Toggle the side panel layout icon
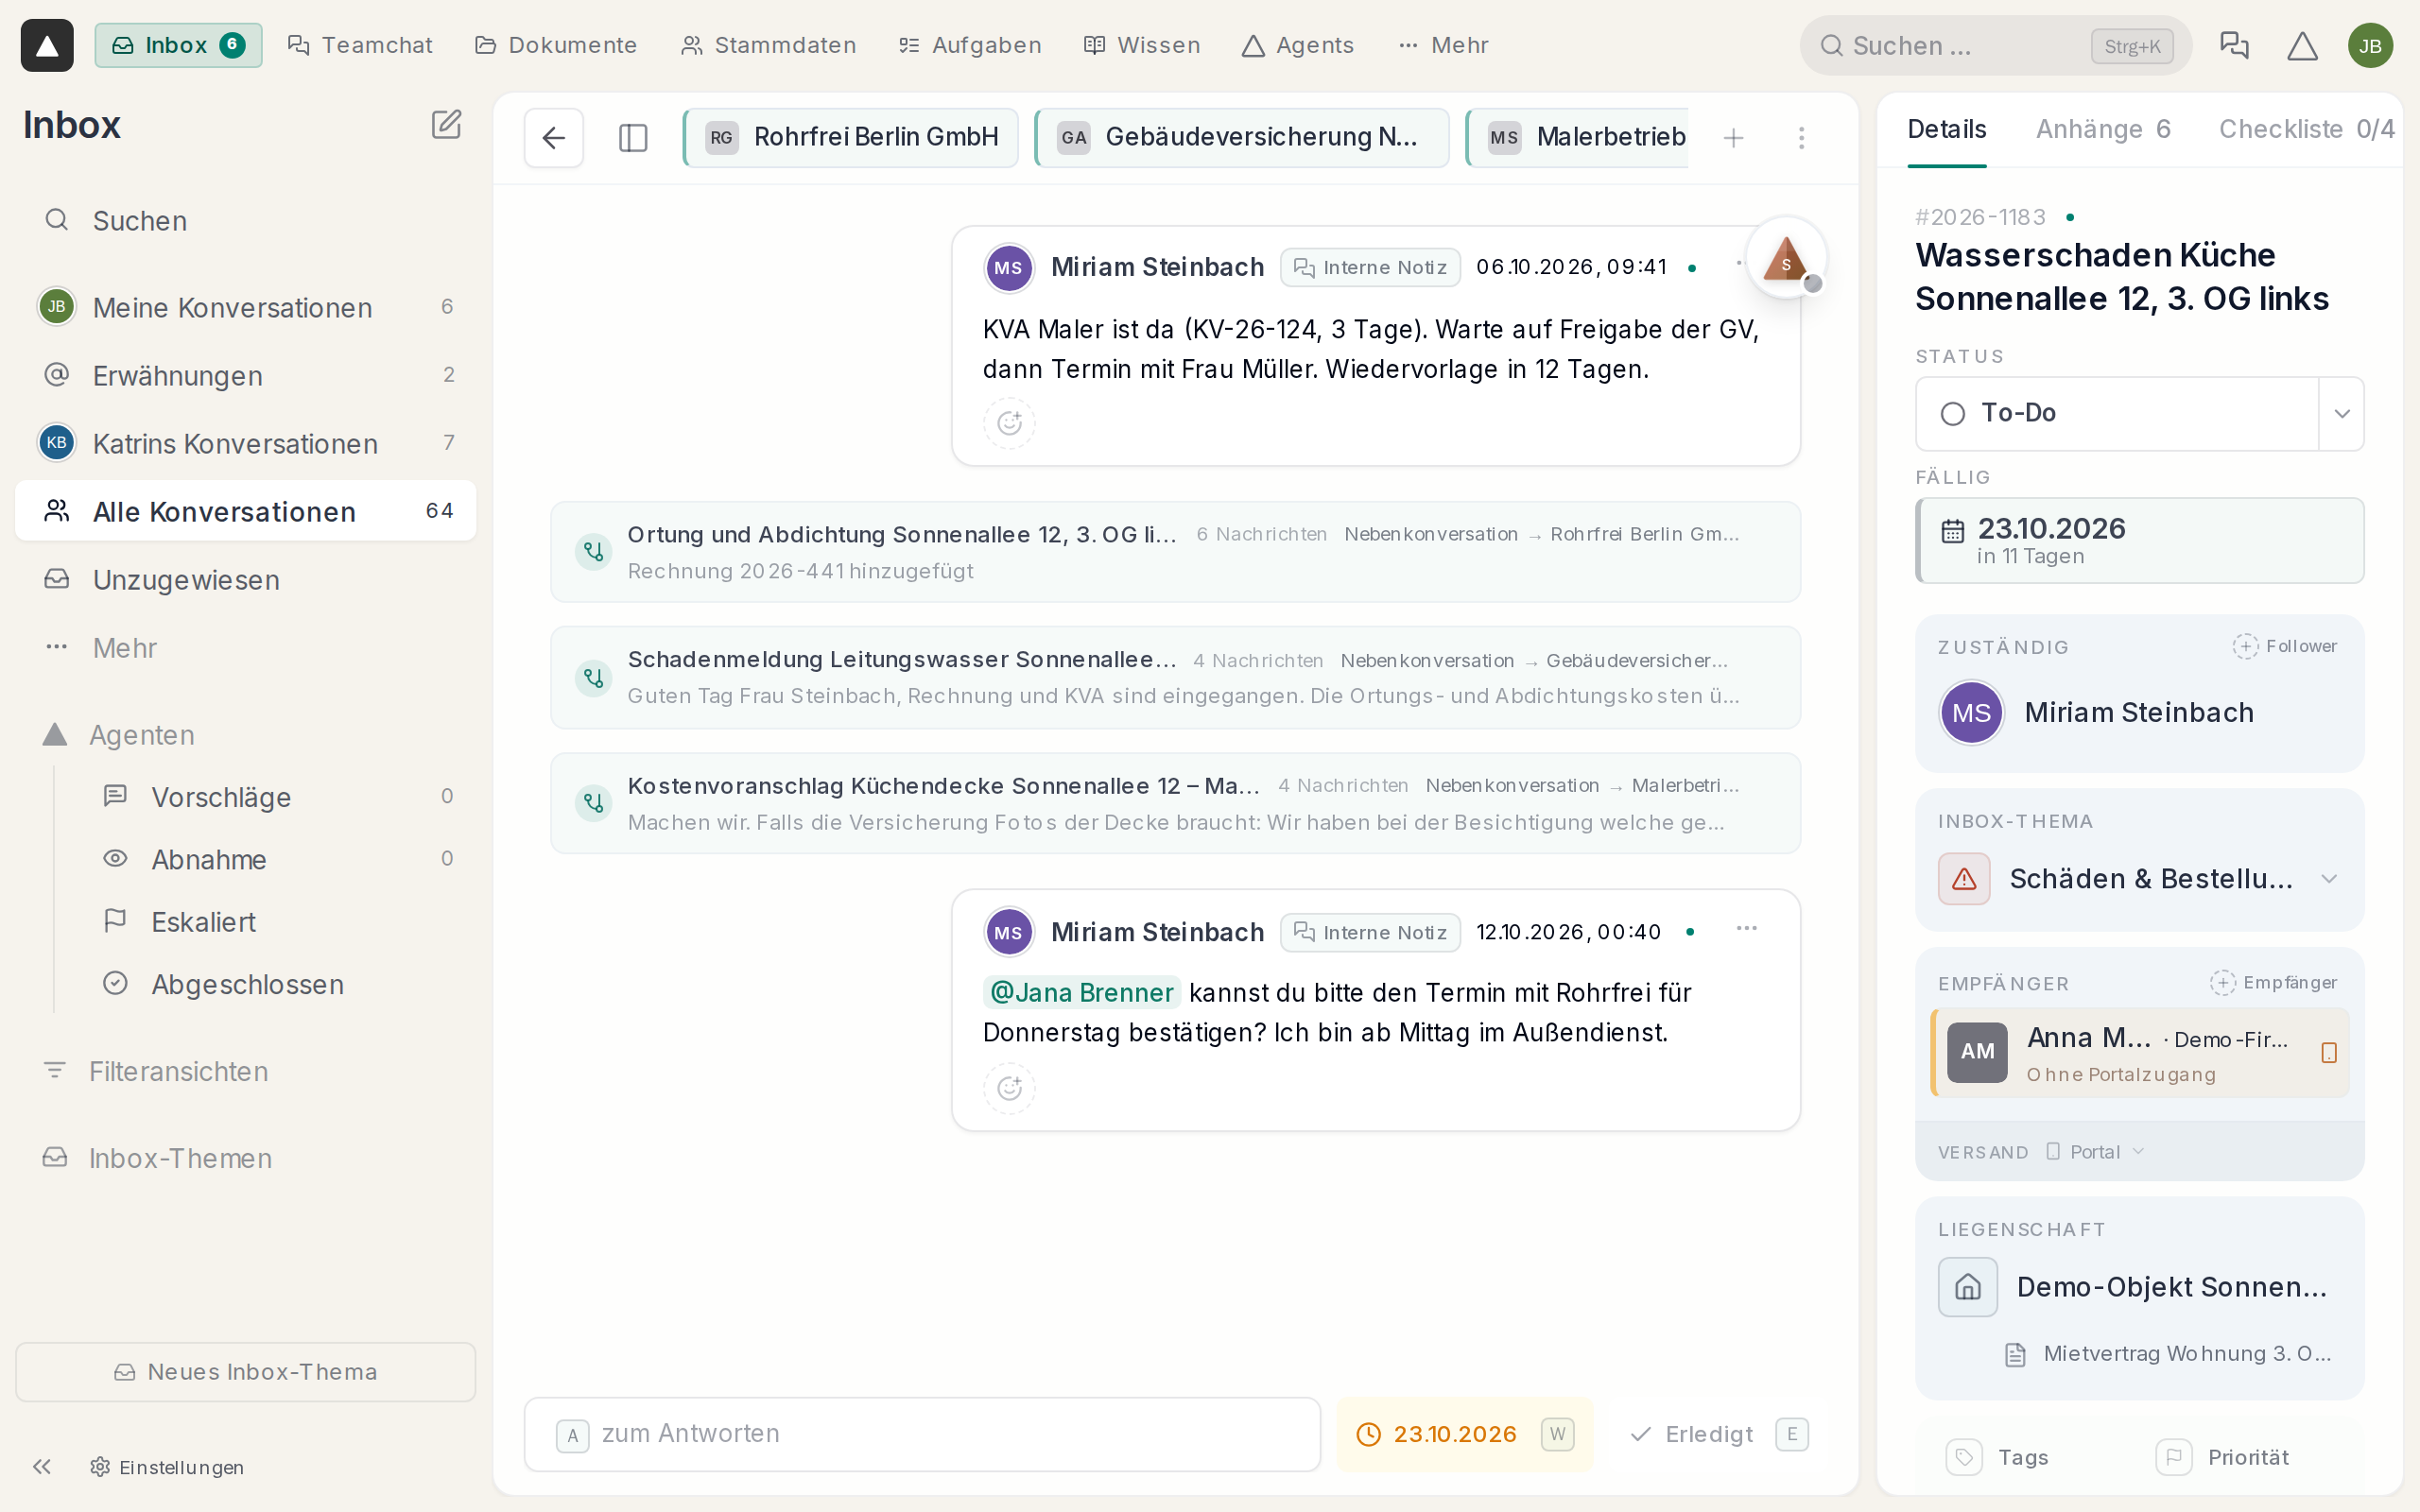The image size is (2420, 1512). click(x=633, y=138)
